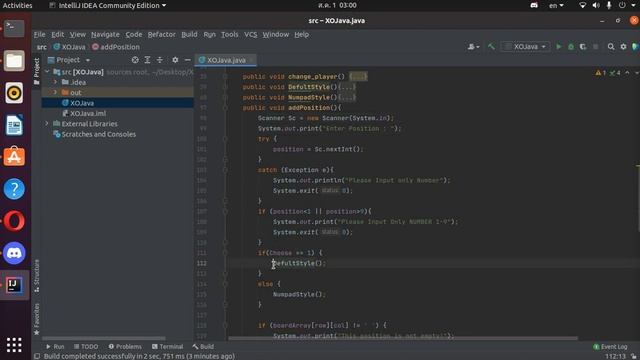The height and width of the screenshot is (360, 640).
Task: Click Activities in the top bar
Action: [x=17, y=5]
